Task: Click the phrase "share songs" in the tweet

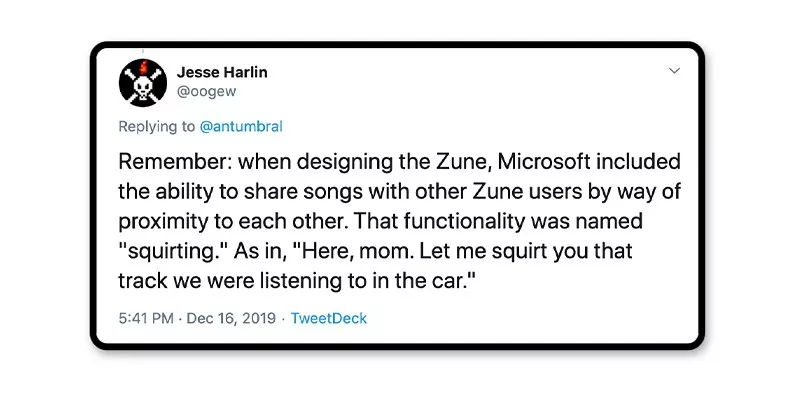Action: pos(300,190)
